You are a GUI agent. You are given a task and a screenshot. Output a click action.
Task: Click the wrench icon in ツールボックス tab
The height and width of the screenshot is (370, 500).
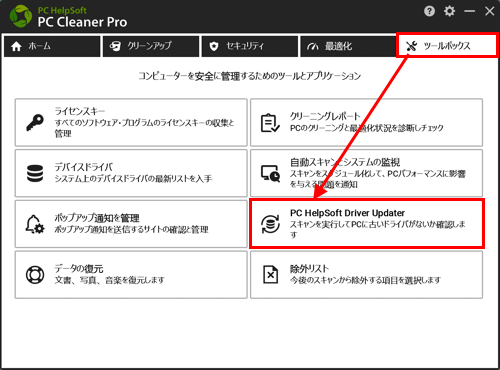tap(412, 46)
